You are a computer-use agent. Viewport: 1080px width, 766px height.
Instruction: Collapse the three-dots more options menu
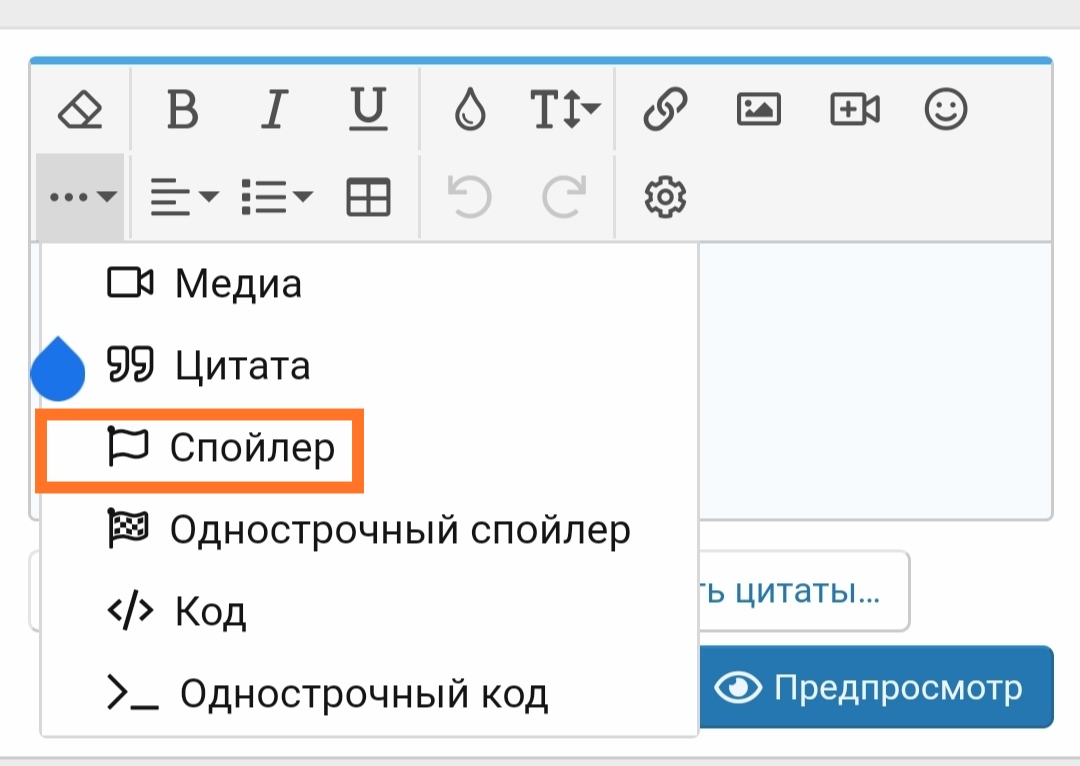coord(83,197)
